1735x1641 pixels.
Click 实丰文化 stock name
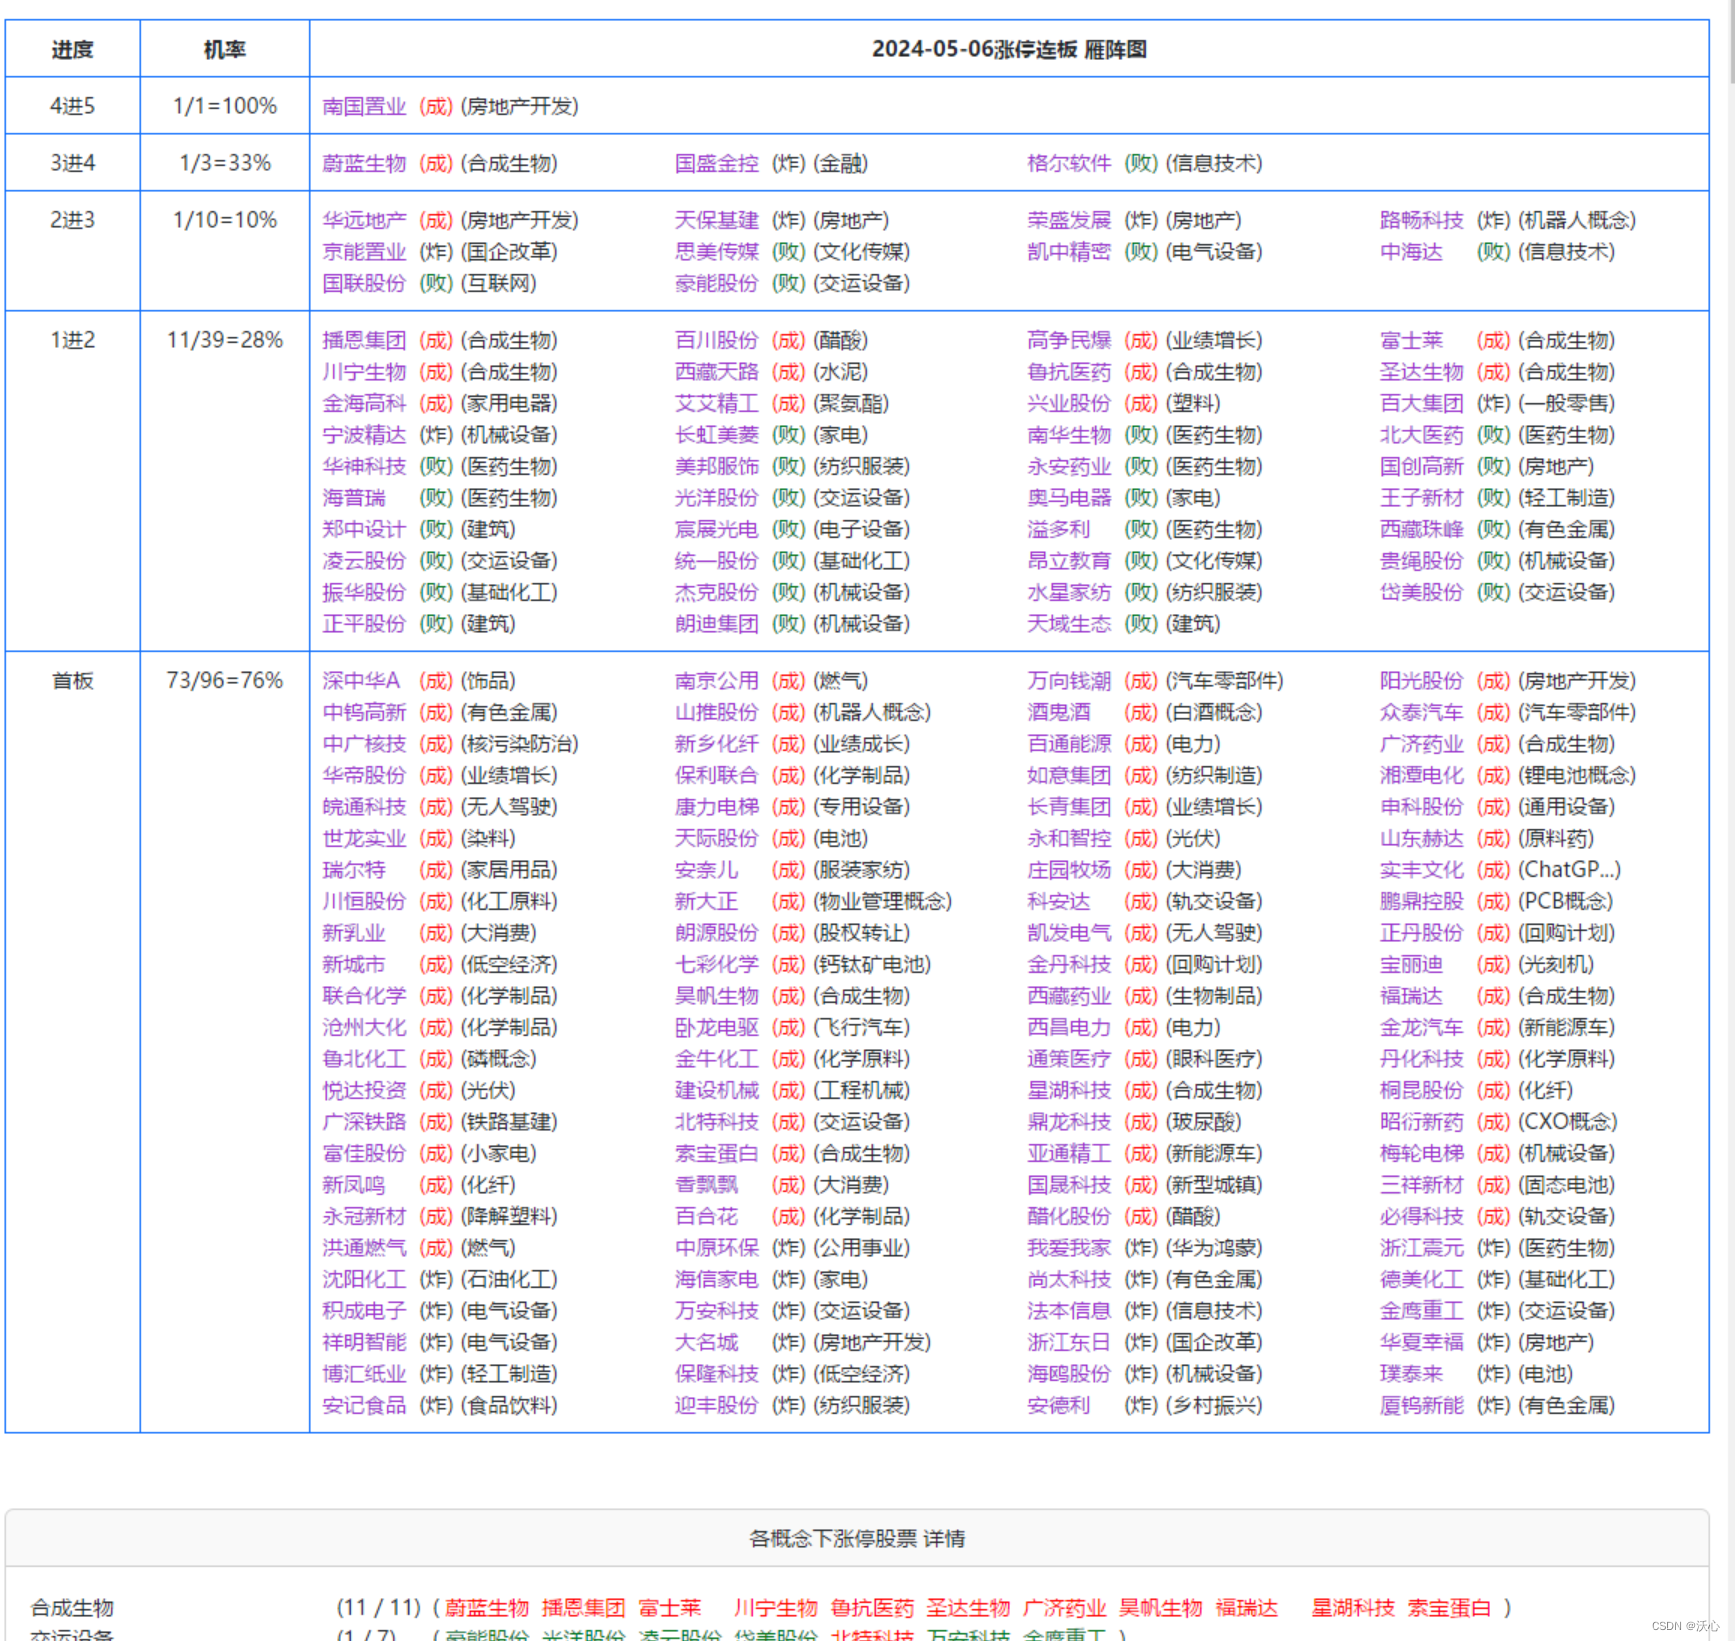coord(1421,870)
